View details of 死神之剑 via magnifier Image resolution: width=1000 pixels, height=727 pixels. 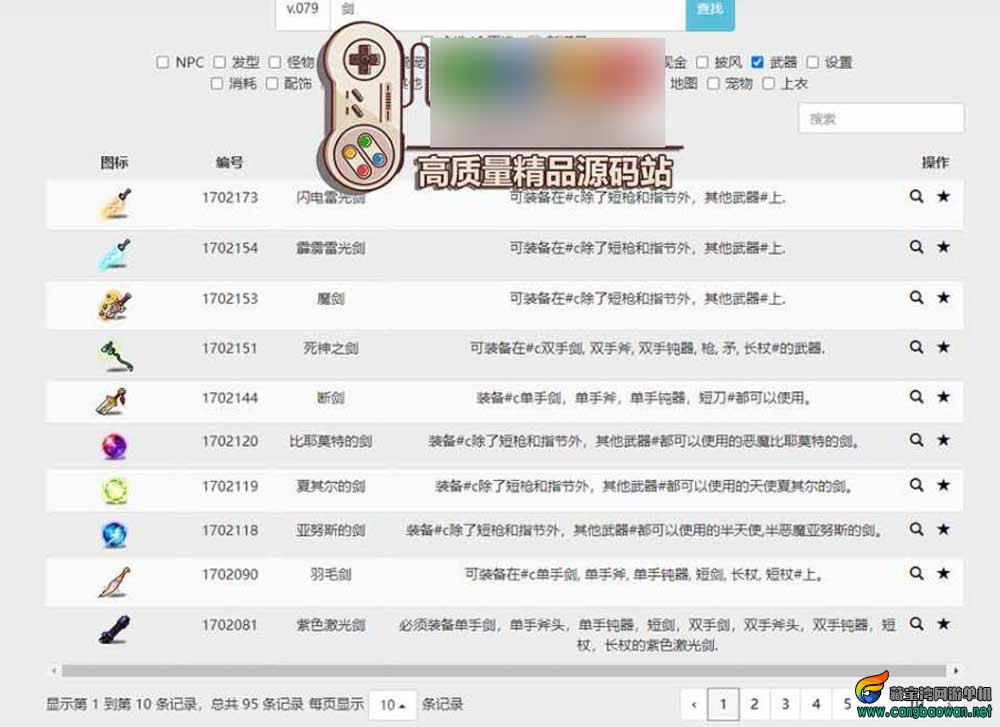tap(916, 348)
